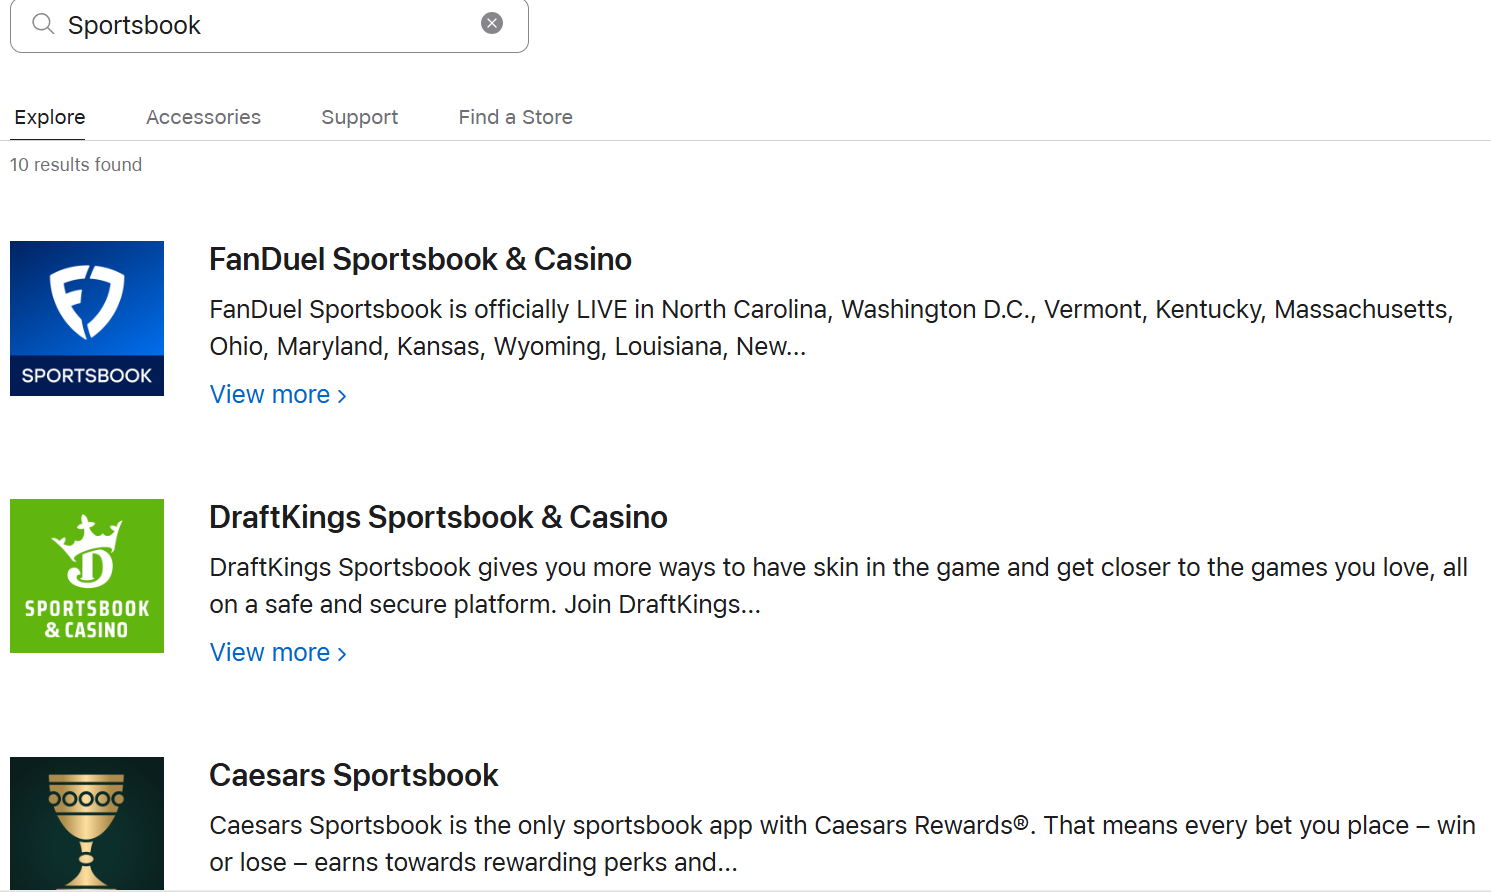The height and width of the screenshot is (892, 1491).
Task: Open FanDuel Sportsbook & Casino title
Action: pos(420,259)
